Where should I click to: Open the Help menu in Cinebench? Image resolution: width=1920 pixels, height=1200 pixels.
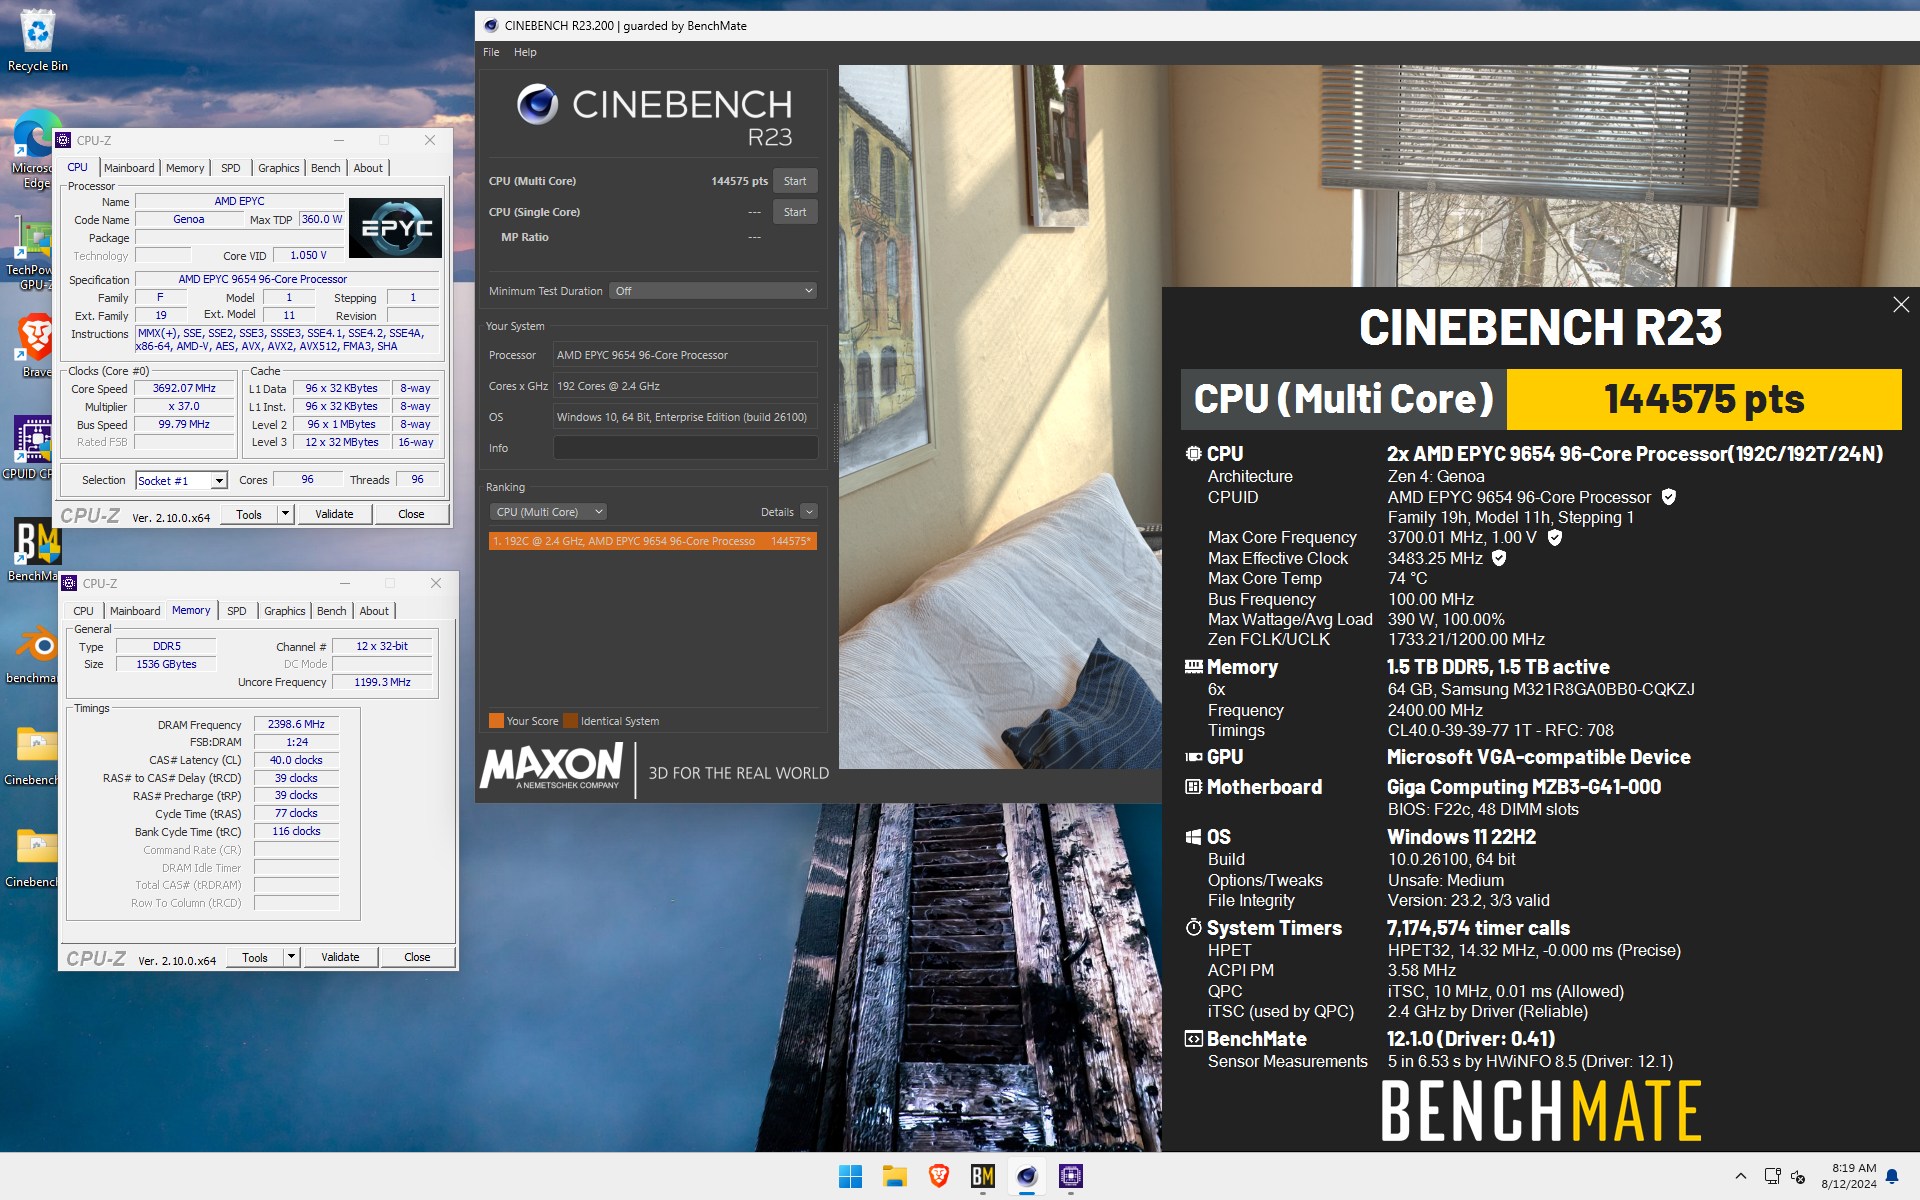pyautogui.click(x=525, y=52)
